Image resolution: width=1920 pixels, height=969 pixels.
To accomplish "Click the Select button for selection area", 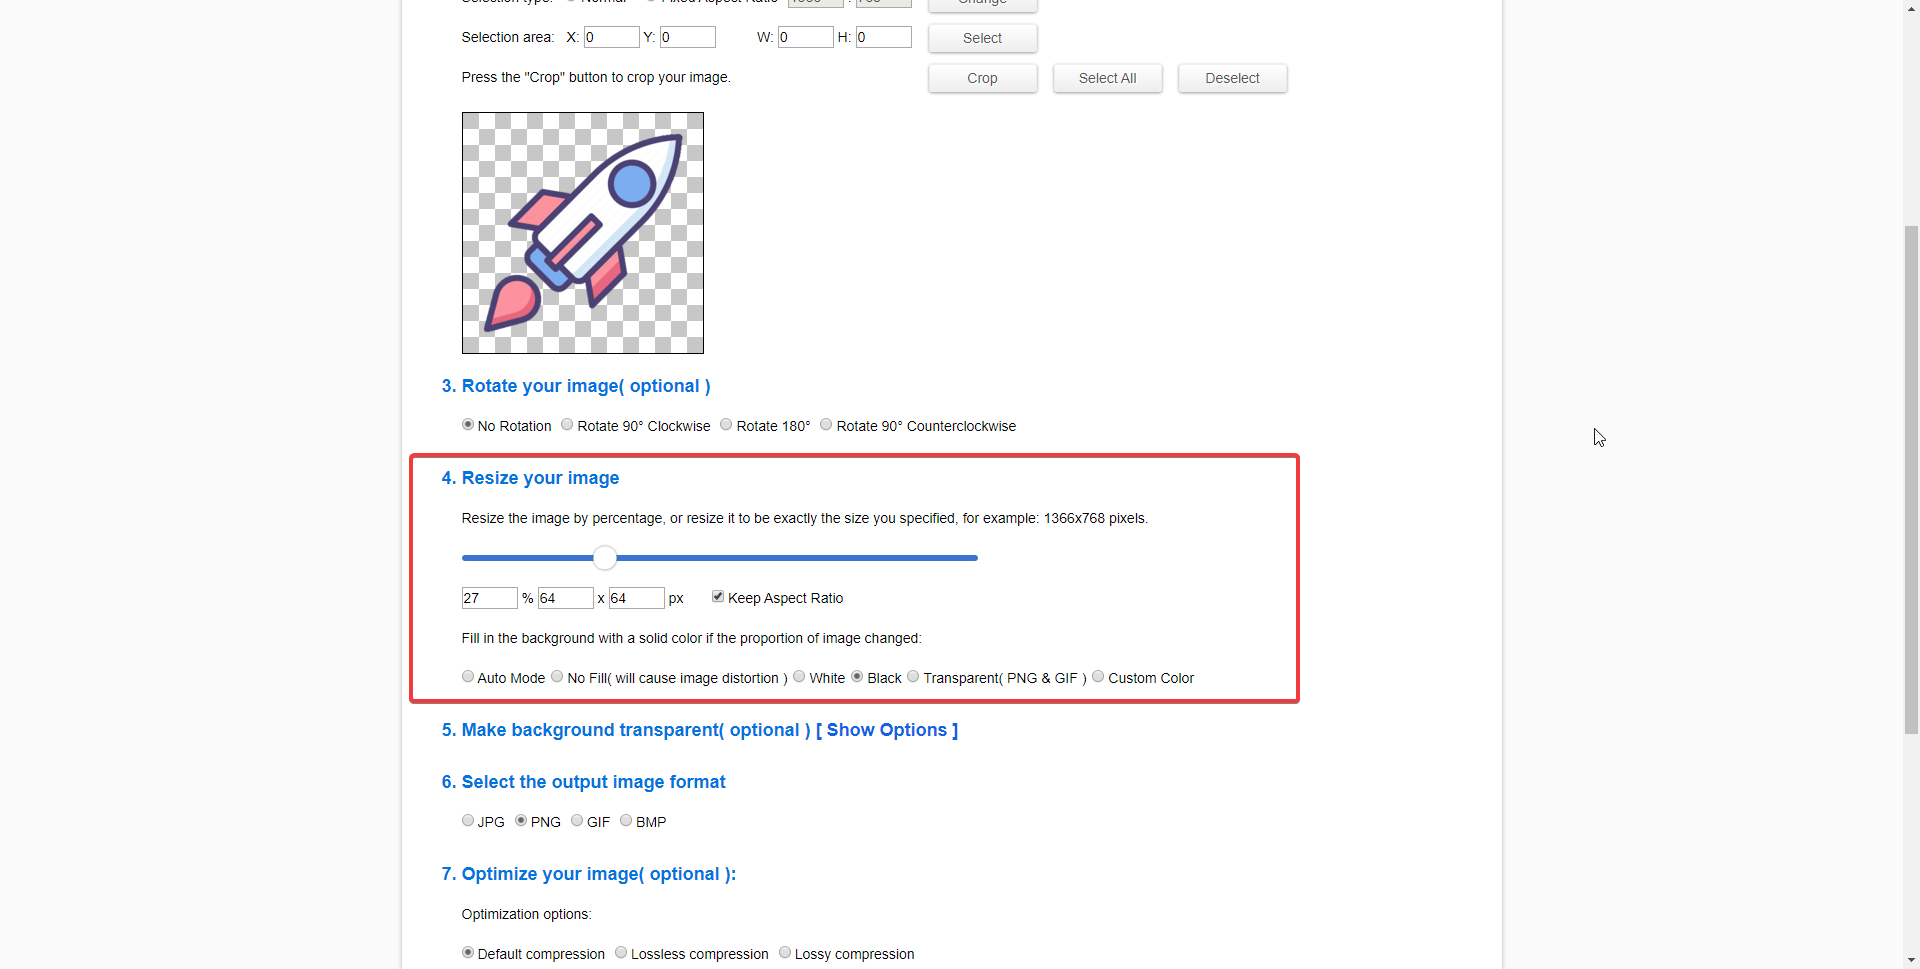I will tap(982, 38).
